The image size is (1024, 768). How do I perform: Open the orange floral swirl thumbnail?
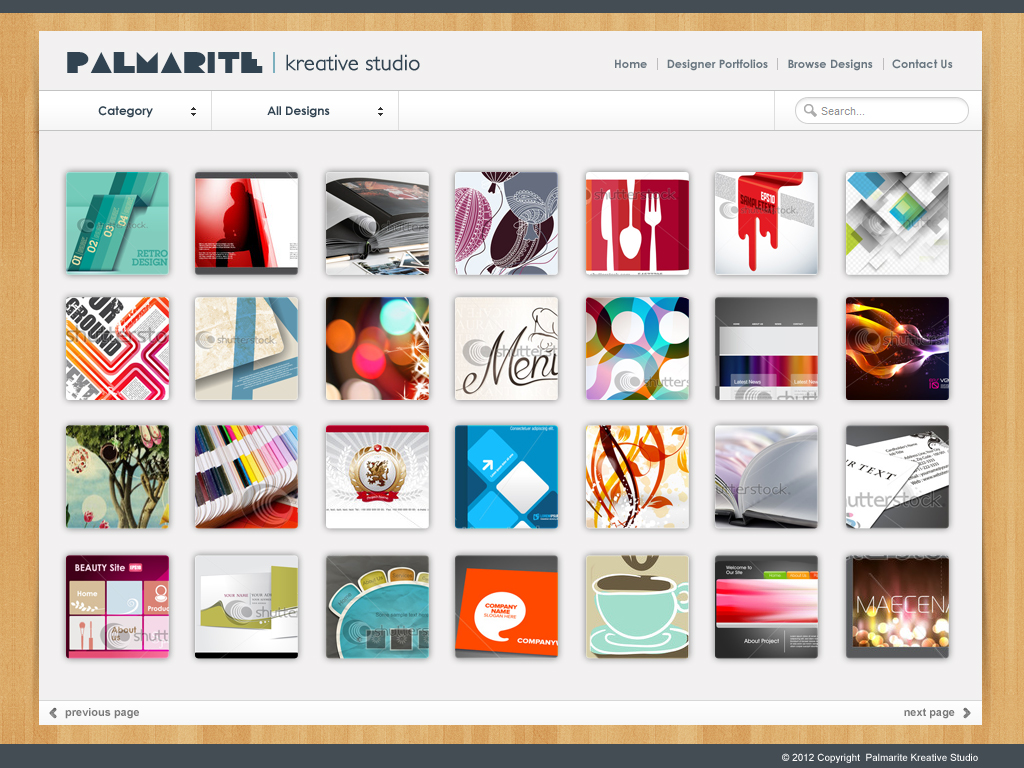coord(637,477)
